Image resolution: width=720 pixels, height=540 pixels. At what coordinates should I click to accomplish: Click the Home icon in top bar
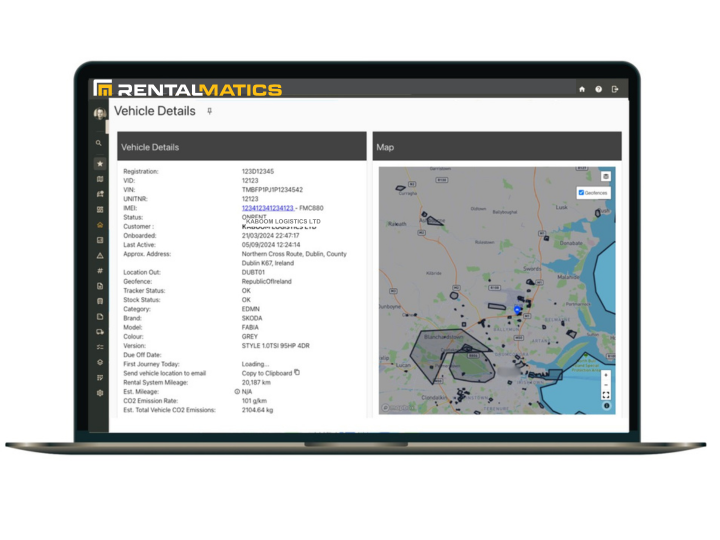[582, 89]
